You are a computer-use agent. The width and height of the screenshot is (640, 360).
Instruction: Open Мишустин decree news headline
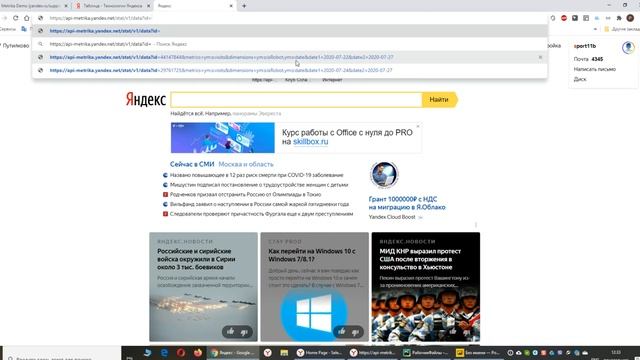coord(259,185)
